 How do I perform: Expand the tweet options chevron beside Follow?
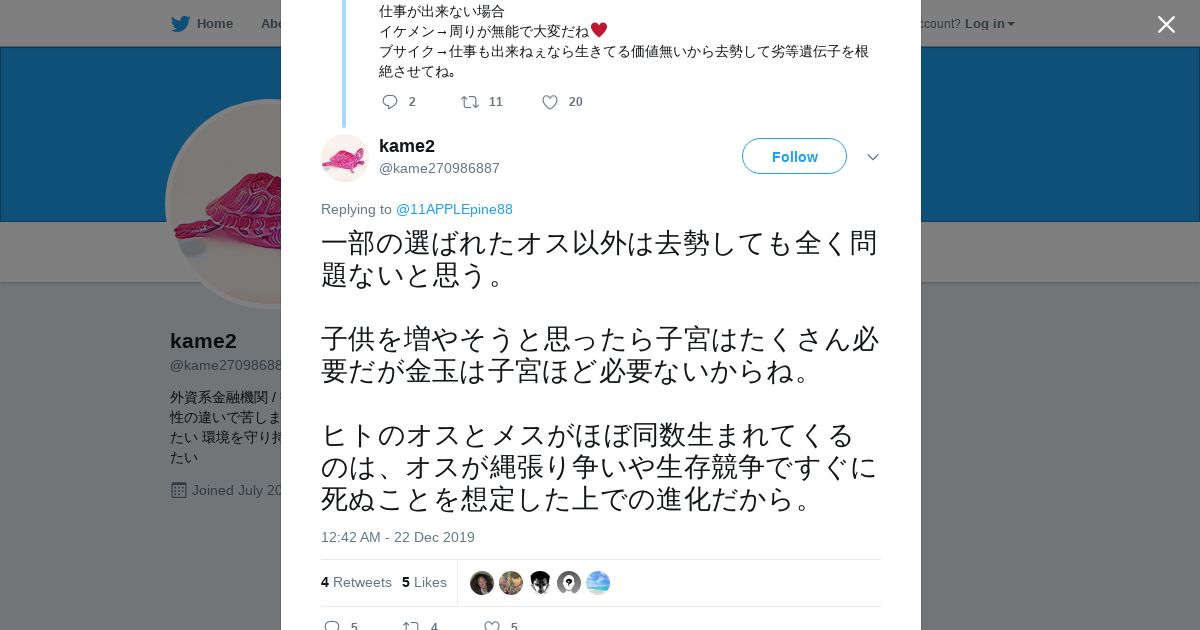872,157
